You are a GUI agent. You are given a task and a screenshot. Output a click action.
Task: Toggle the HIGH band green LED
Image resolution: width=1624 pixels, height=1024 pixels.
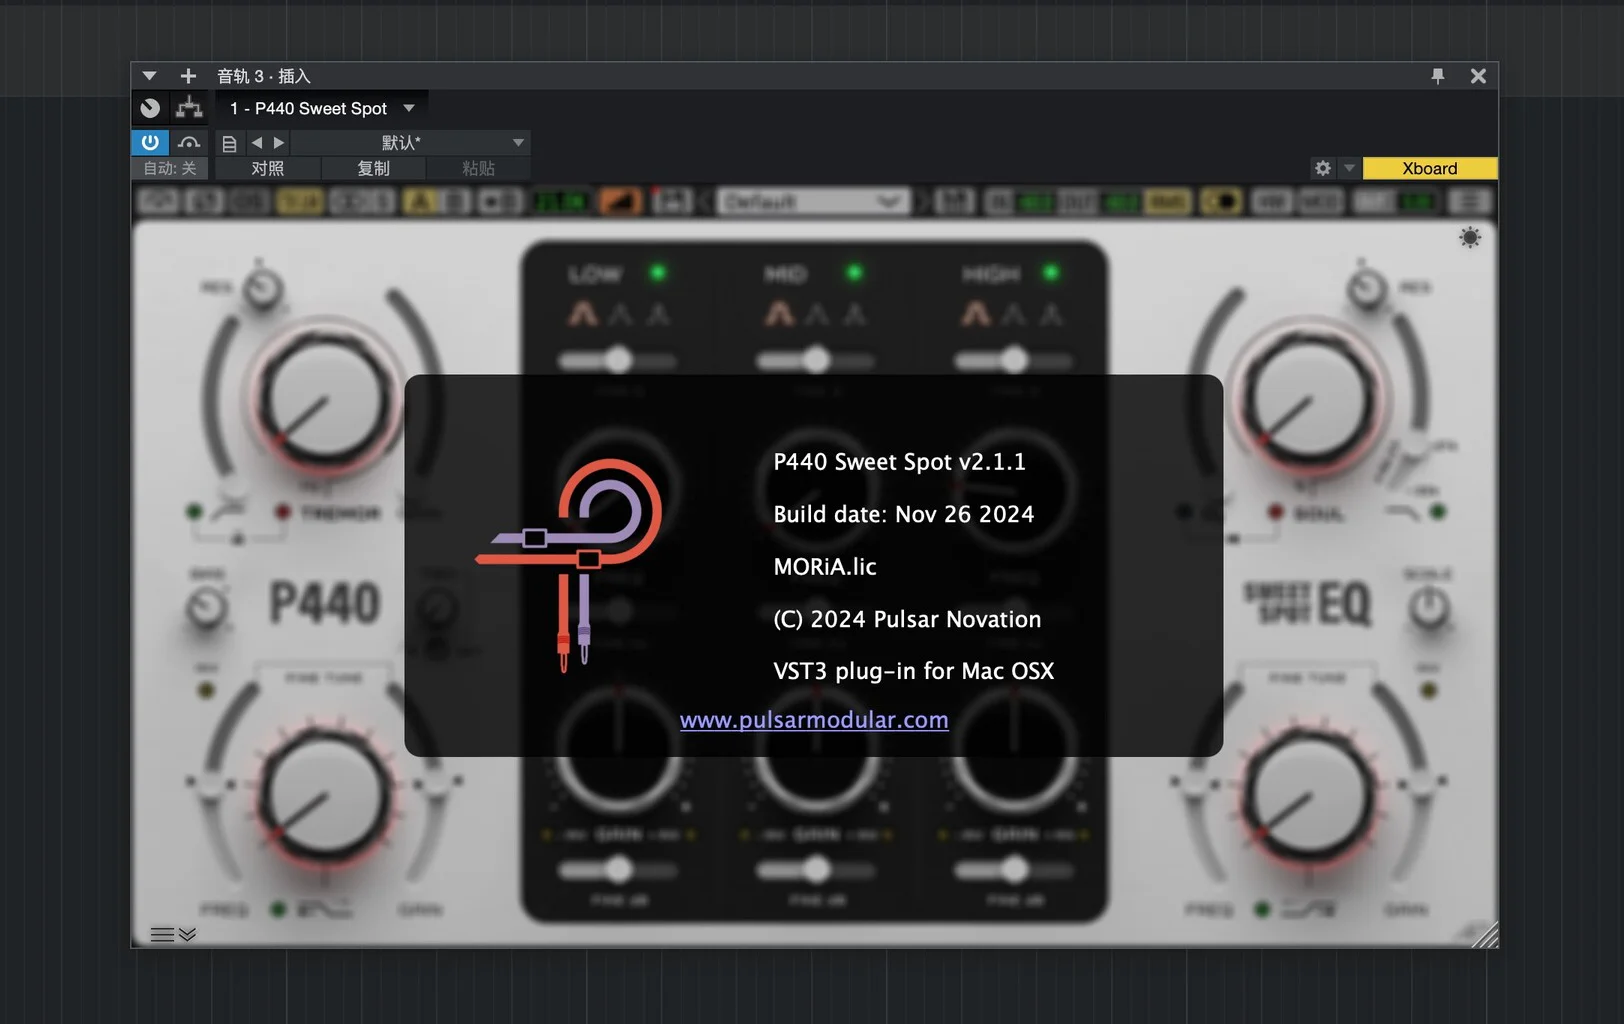[x=1050, y=272]
